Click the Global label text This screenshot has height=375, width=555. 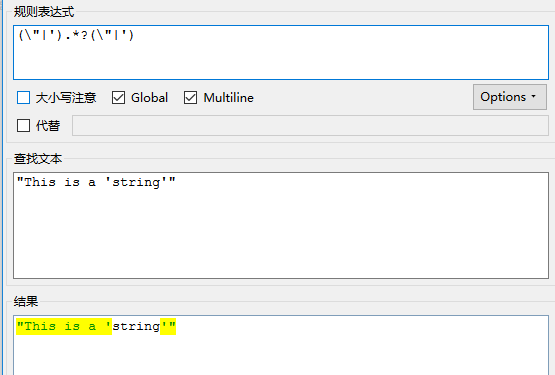coord(149,98)
